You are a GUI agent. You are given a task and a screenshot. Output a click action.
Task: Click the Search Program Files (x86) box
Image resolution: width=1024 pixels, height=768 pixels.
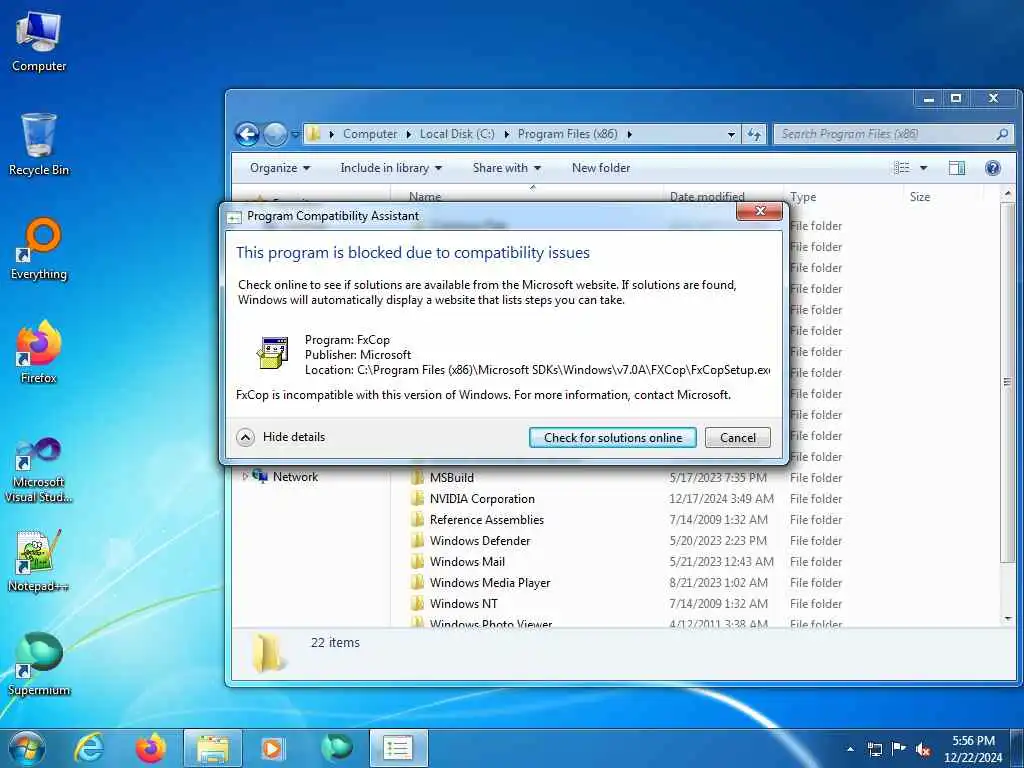tap(893, 135)
